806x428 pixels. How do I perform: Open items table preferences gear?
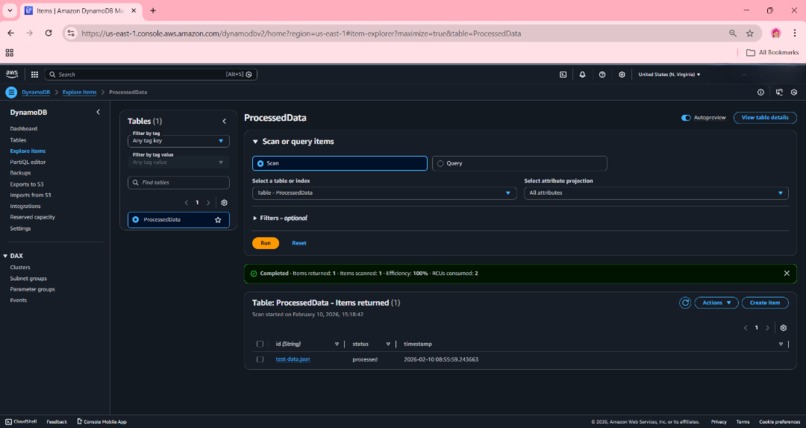783,328
